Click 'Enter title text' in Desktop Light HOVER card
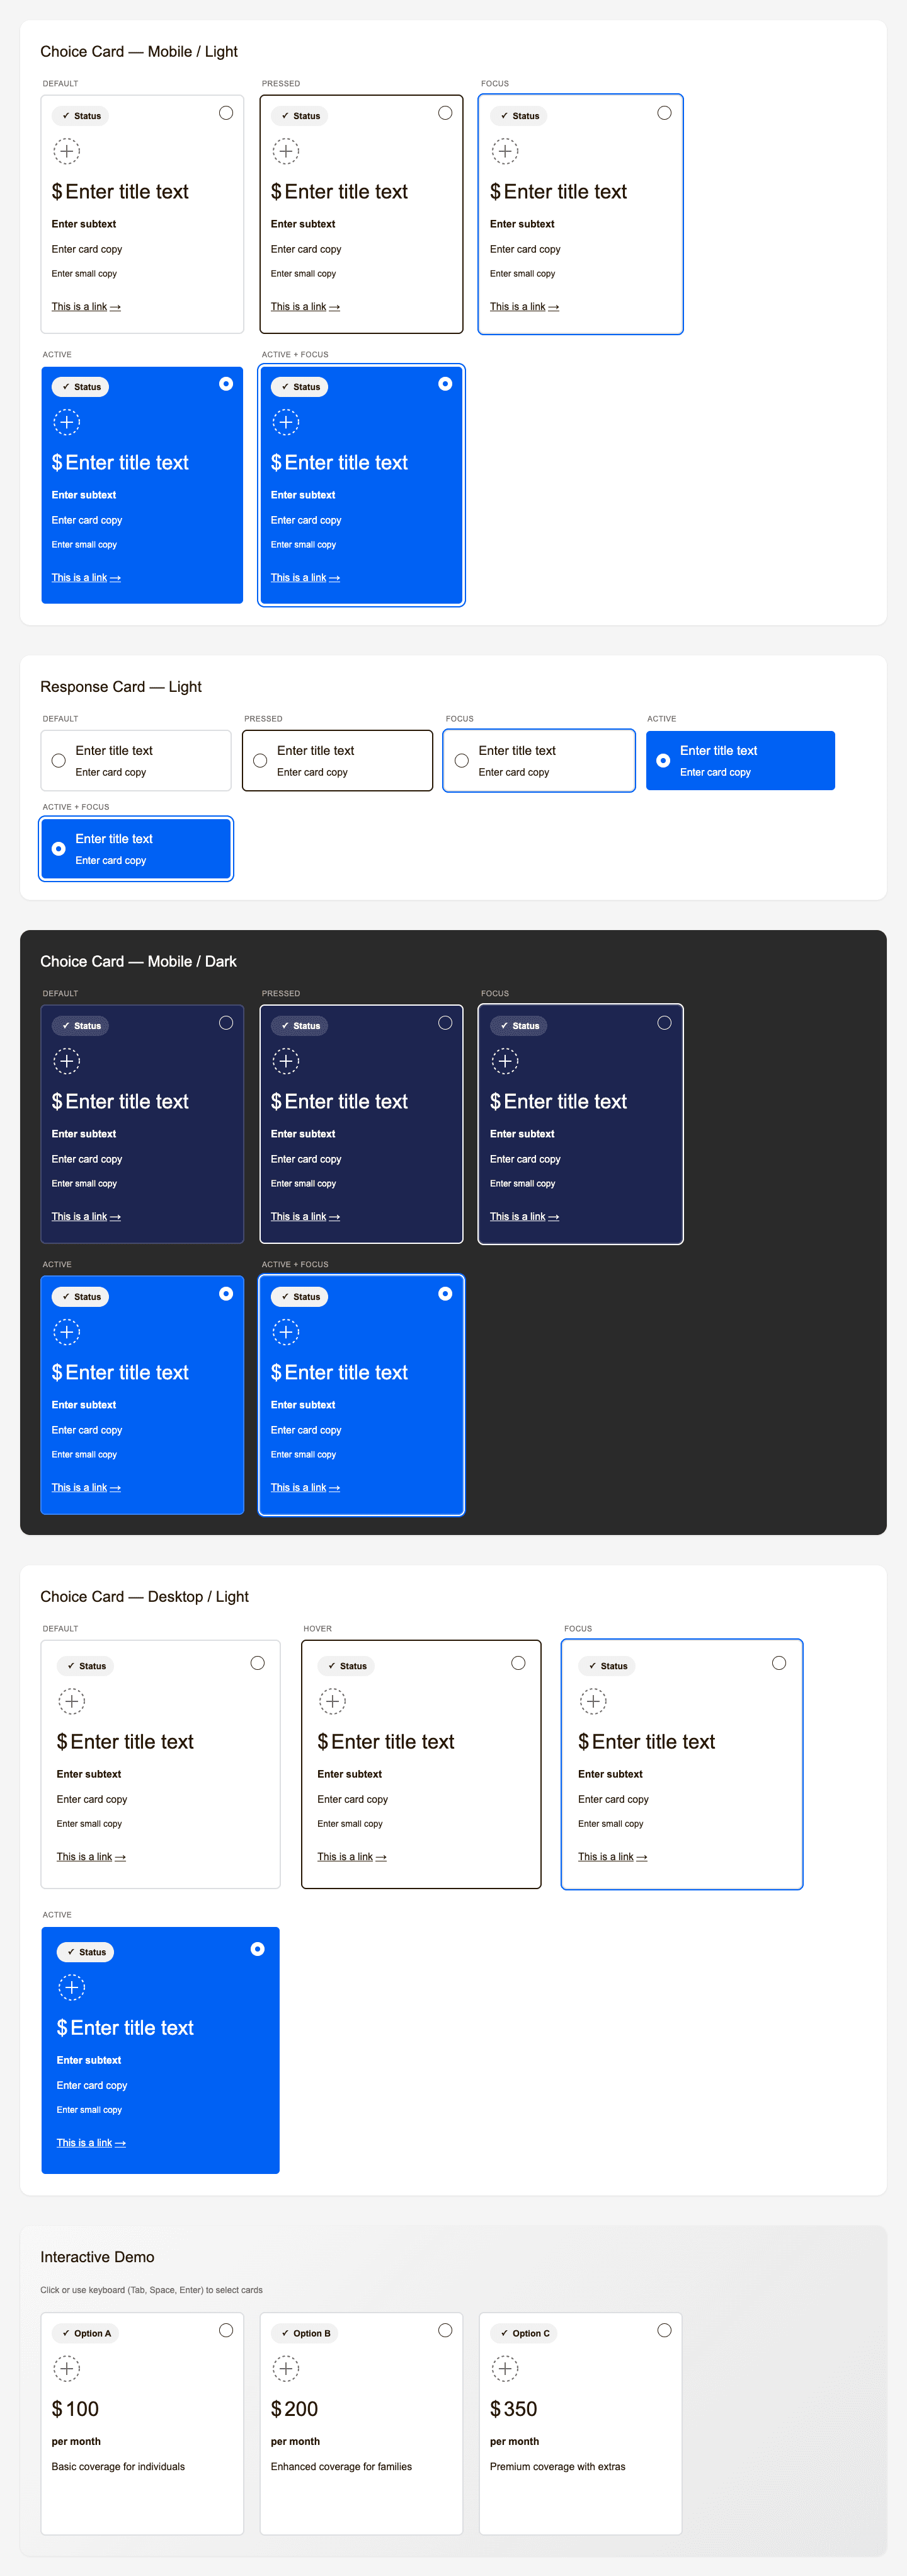Viewport: 907px width, 2576px height. (x=393, y=1743)
